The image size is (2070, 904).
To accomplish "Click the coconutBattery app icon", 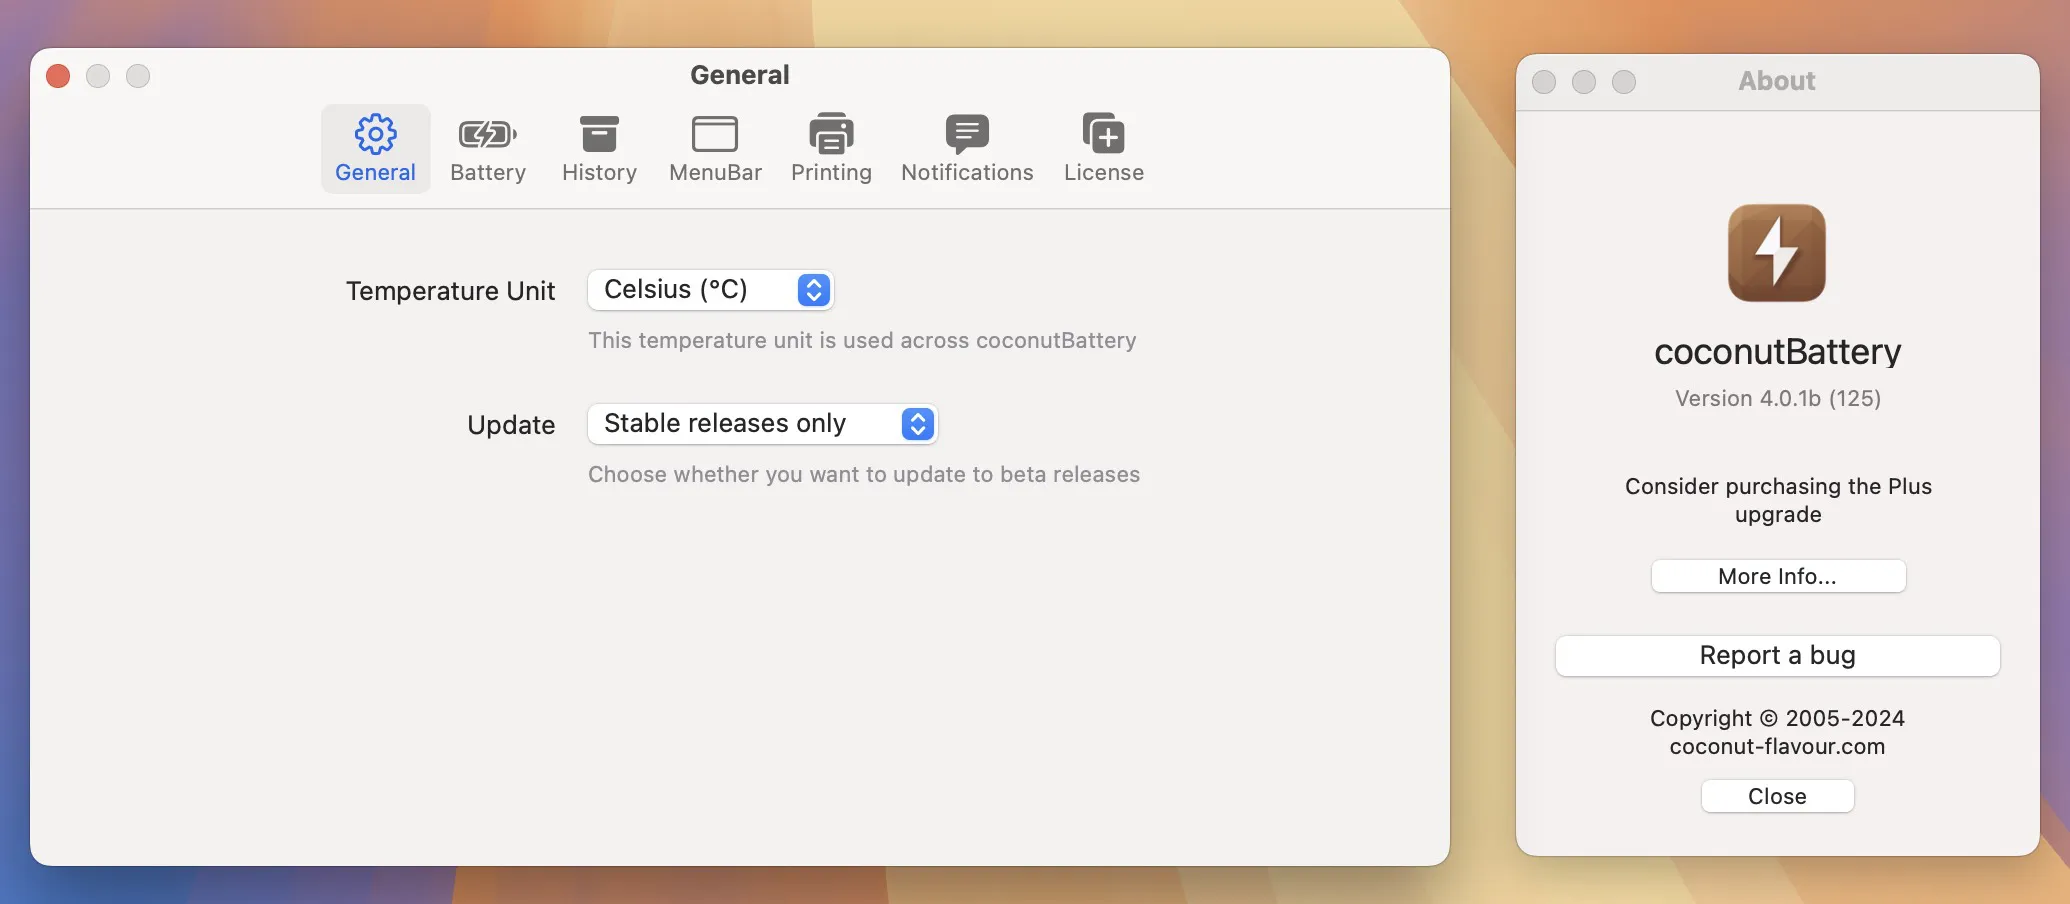I will (1777, 253).
